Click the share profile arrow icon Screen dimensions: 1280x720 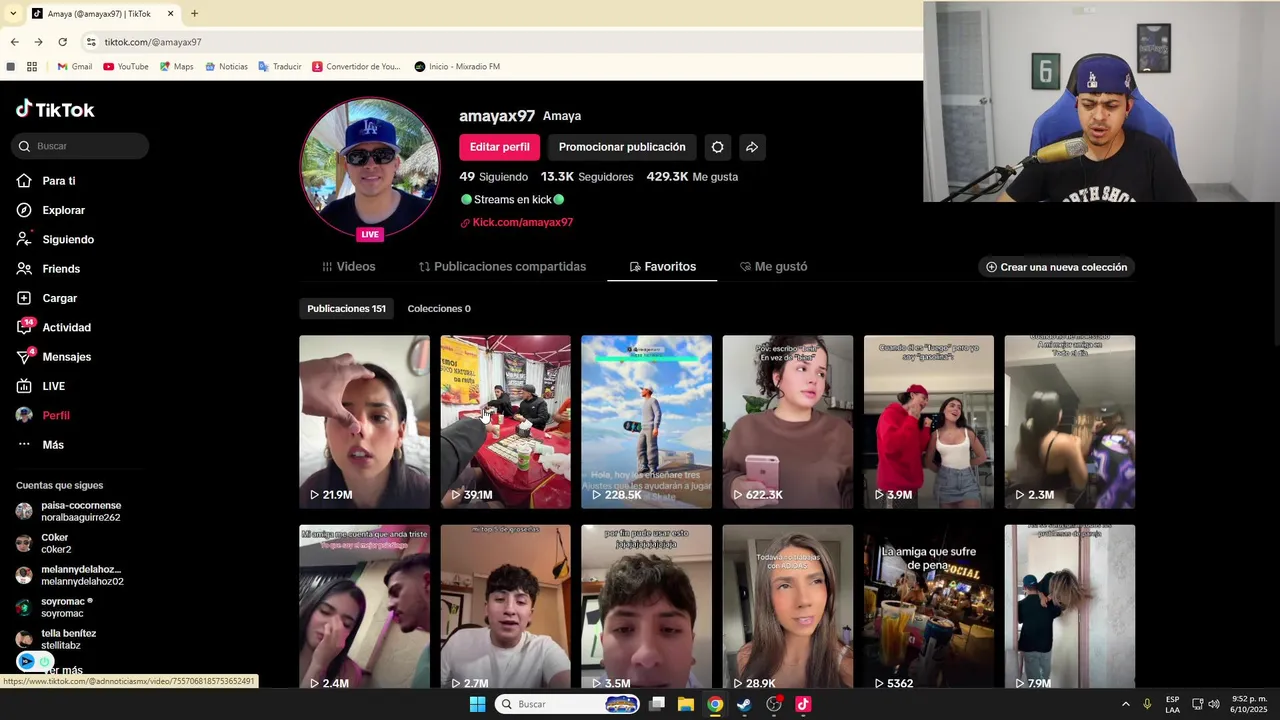coord(752,147)
